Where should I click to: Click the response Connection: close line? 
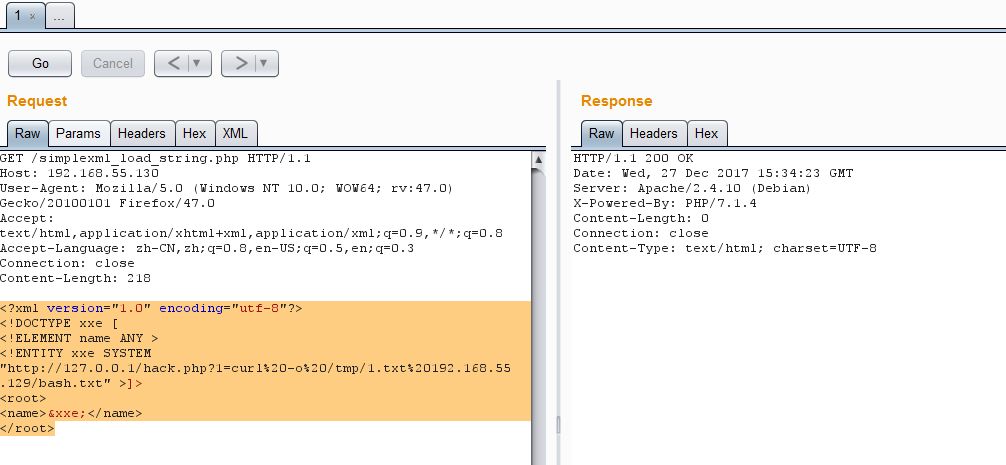click(x=641, y=233)
